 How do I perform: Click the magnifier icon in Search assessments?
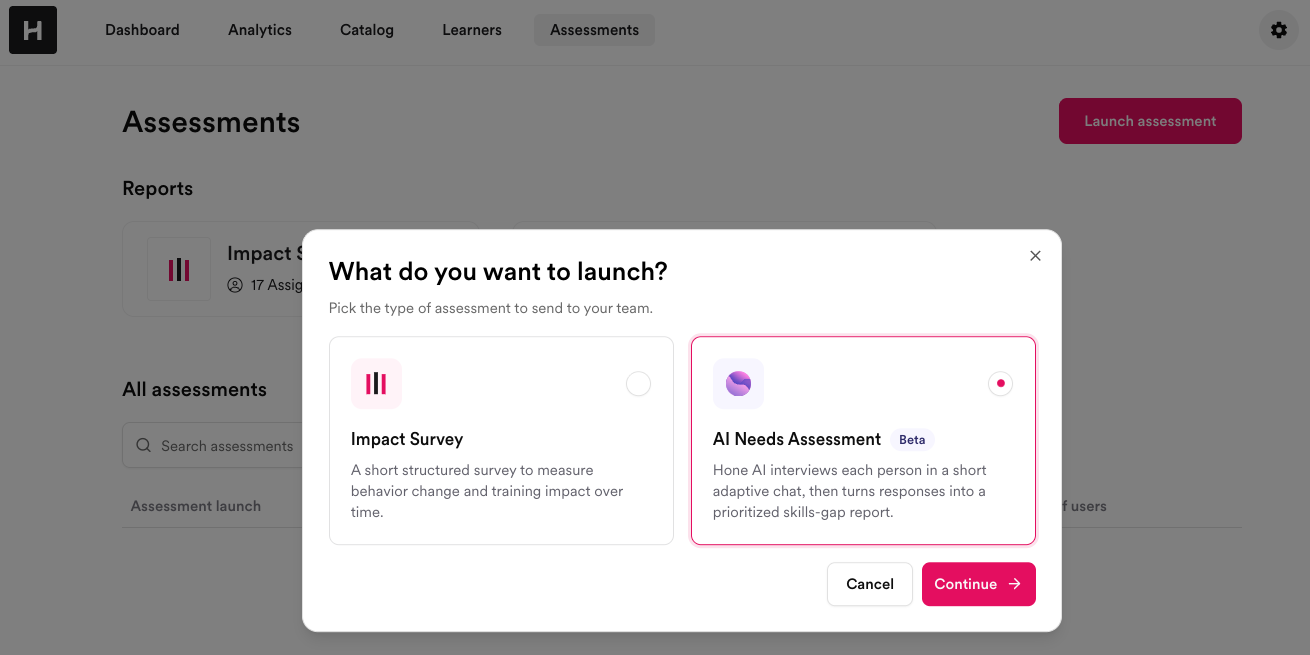pos(144,446)
